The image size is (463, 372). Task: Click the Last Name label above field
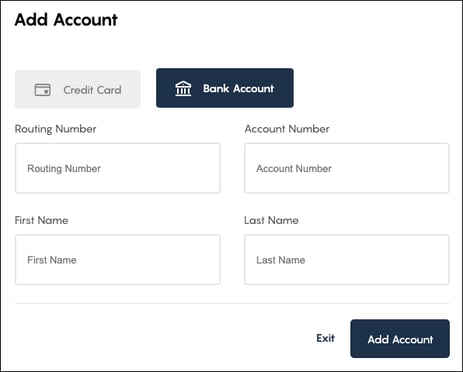tap(271, 220)
